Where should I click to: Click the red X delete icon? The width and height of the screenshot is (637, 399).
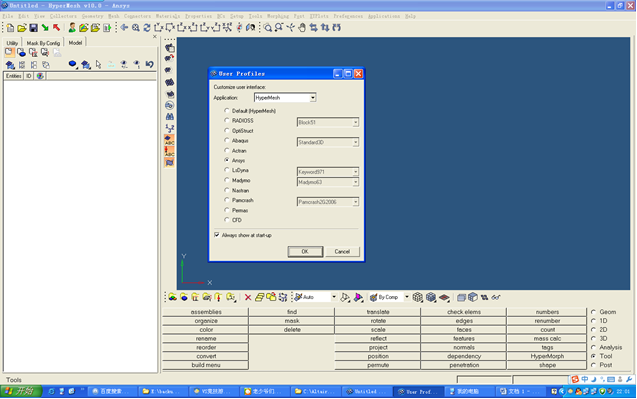pos(248,297)
